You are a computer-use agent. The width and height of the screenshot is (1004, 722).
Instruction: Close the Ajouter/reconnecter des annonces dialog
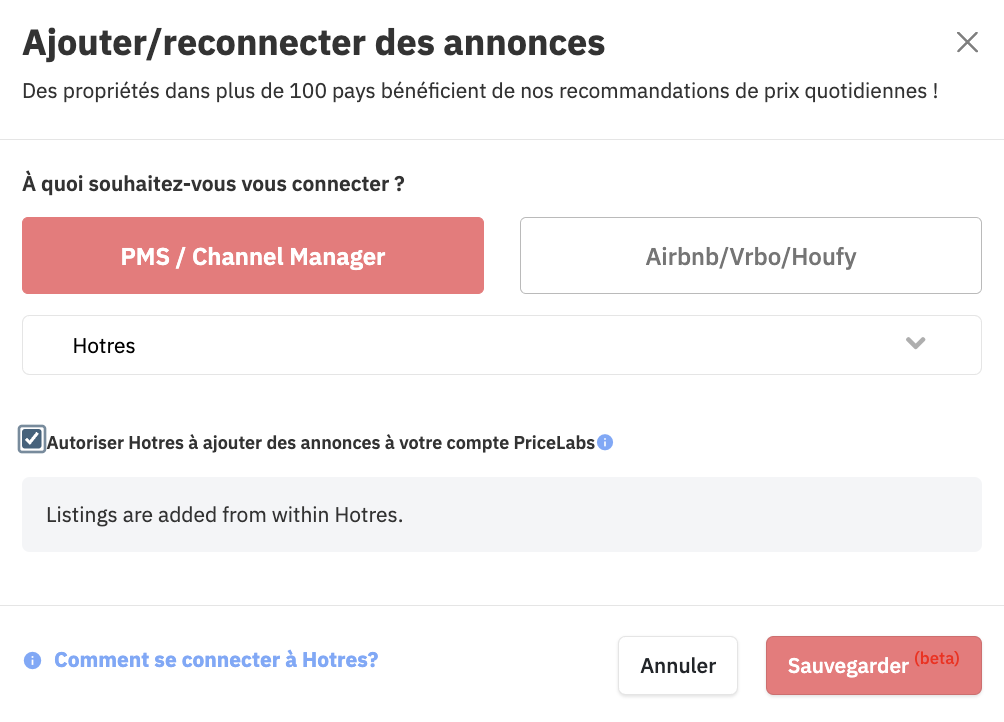tap(967, 42)
